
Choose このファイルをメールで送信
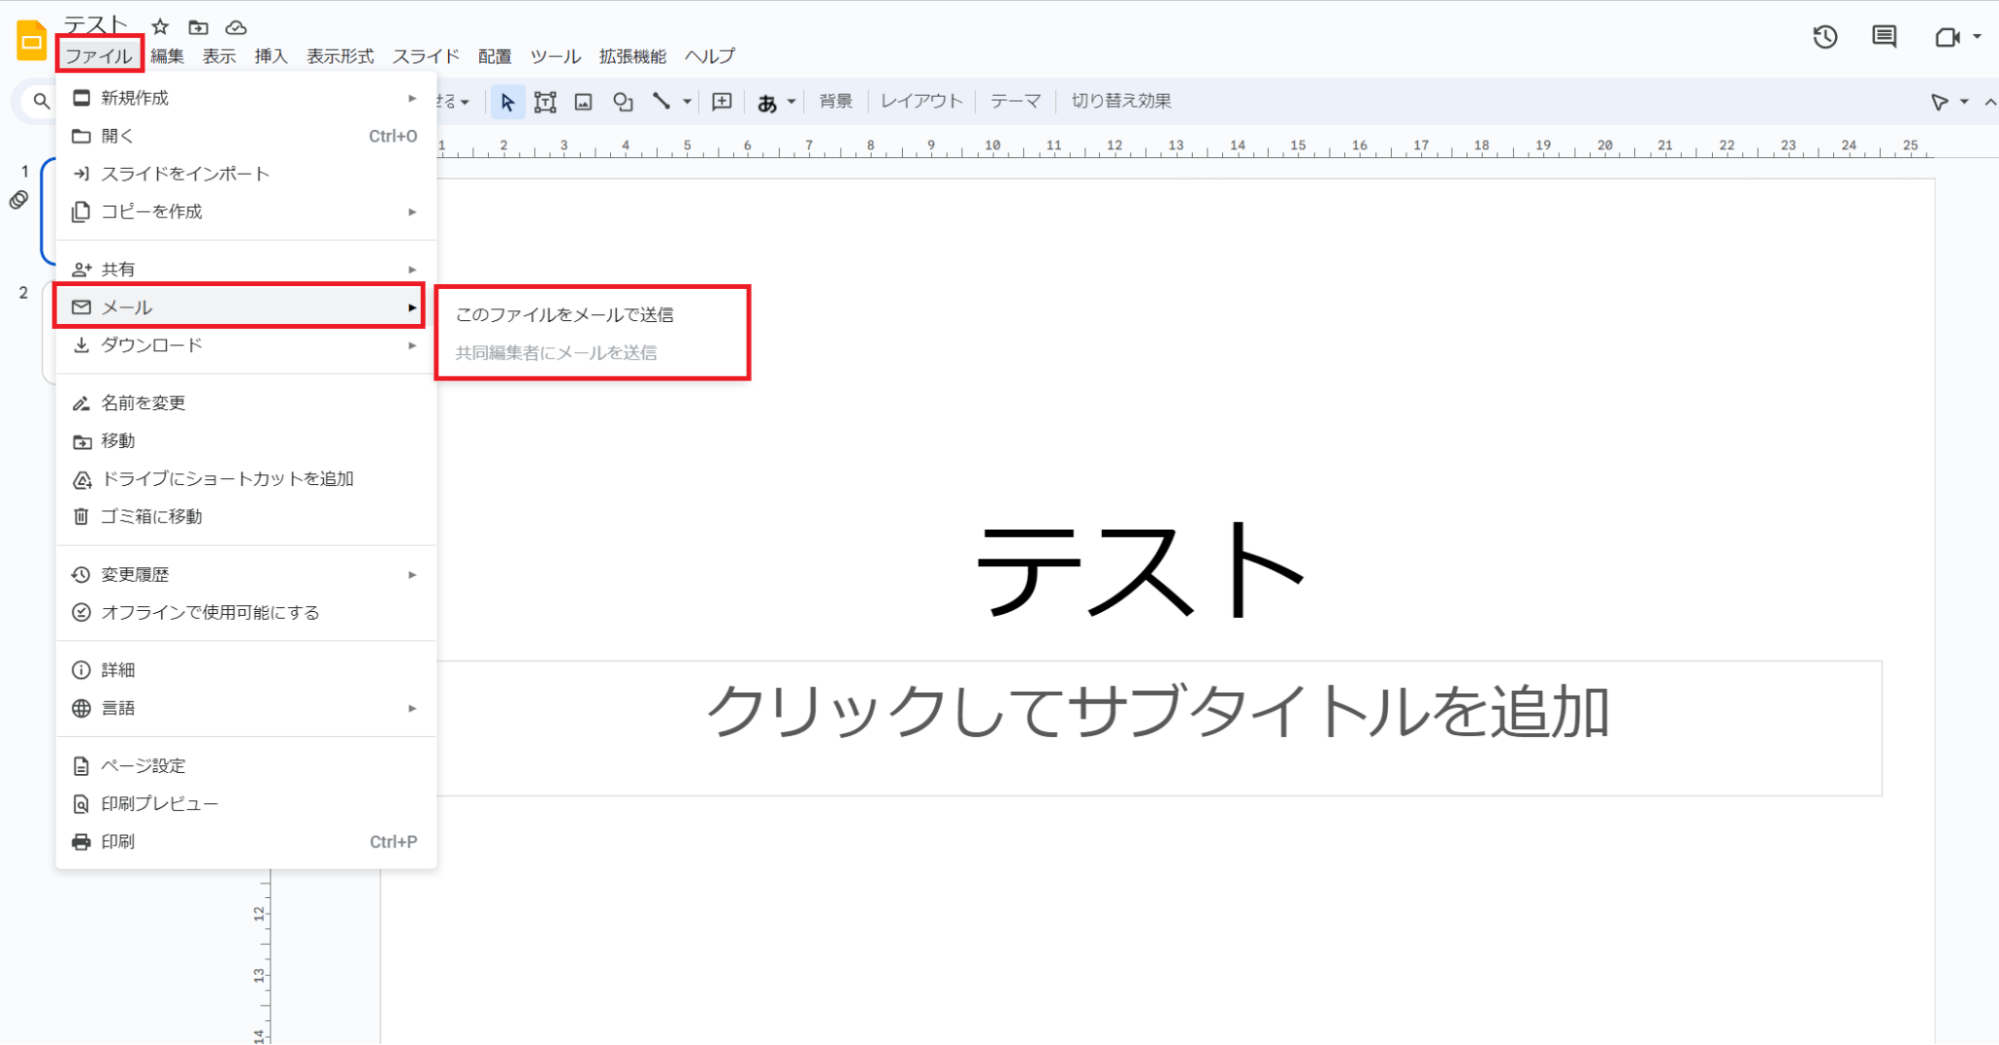click(x=564, y=315)
